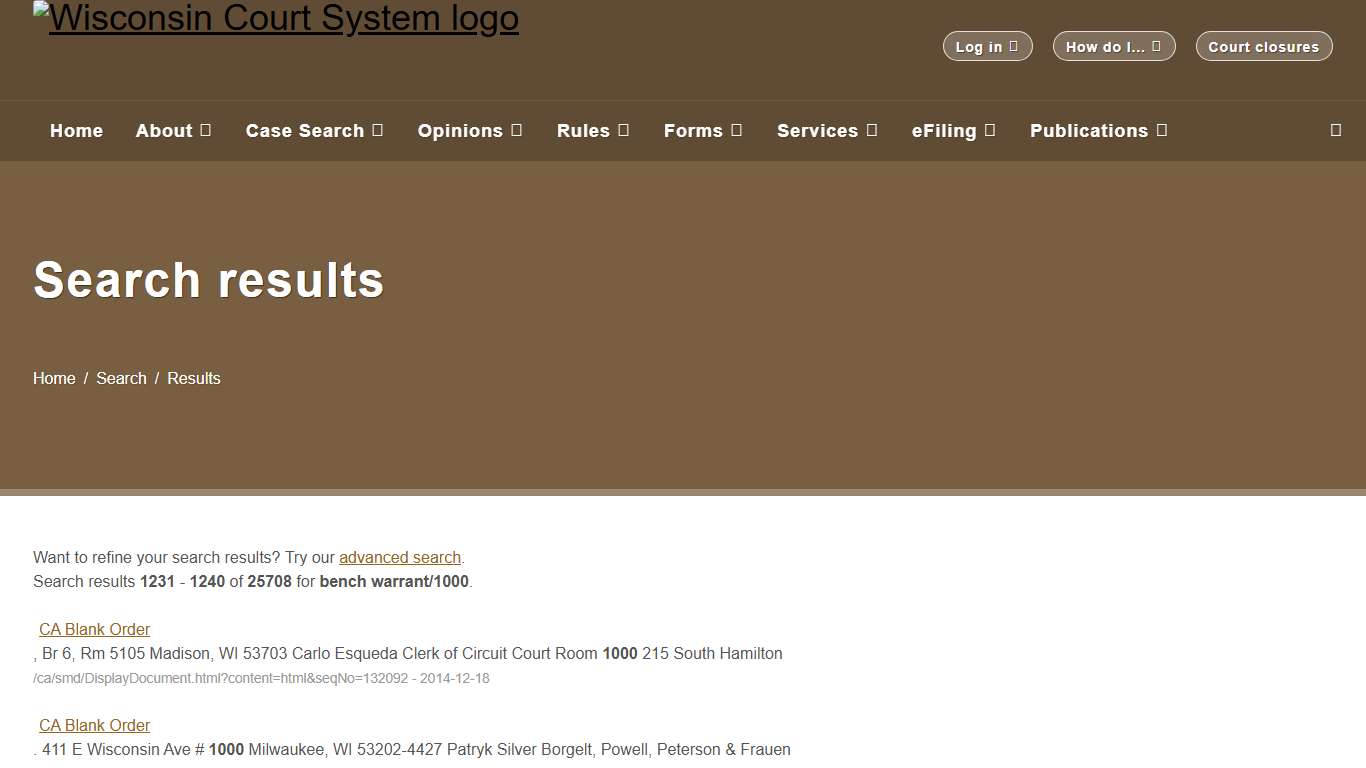The image size is (1366, 768).
Task: Select Search in the breadcrumb trail
Action: (x=121, y=378)
